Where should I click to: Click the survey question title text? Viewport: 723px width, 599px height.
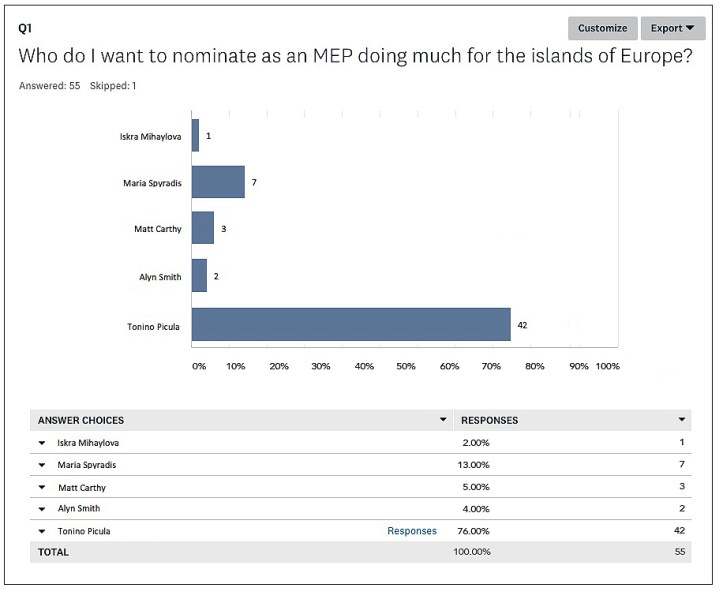tap(356, 57)
